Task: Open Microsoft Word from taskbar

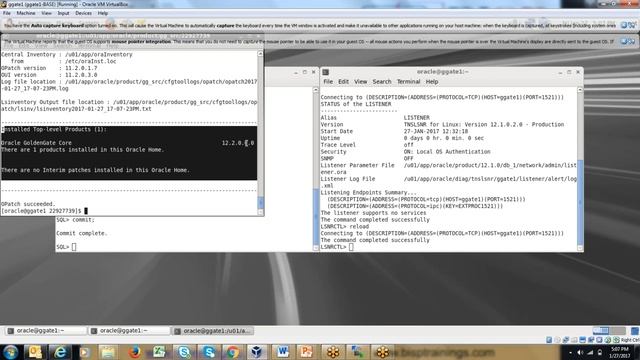Action: pyautogui.click(x=282, y=352)
